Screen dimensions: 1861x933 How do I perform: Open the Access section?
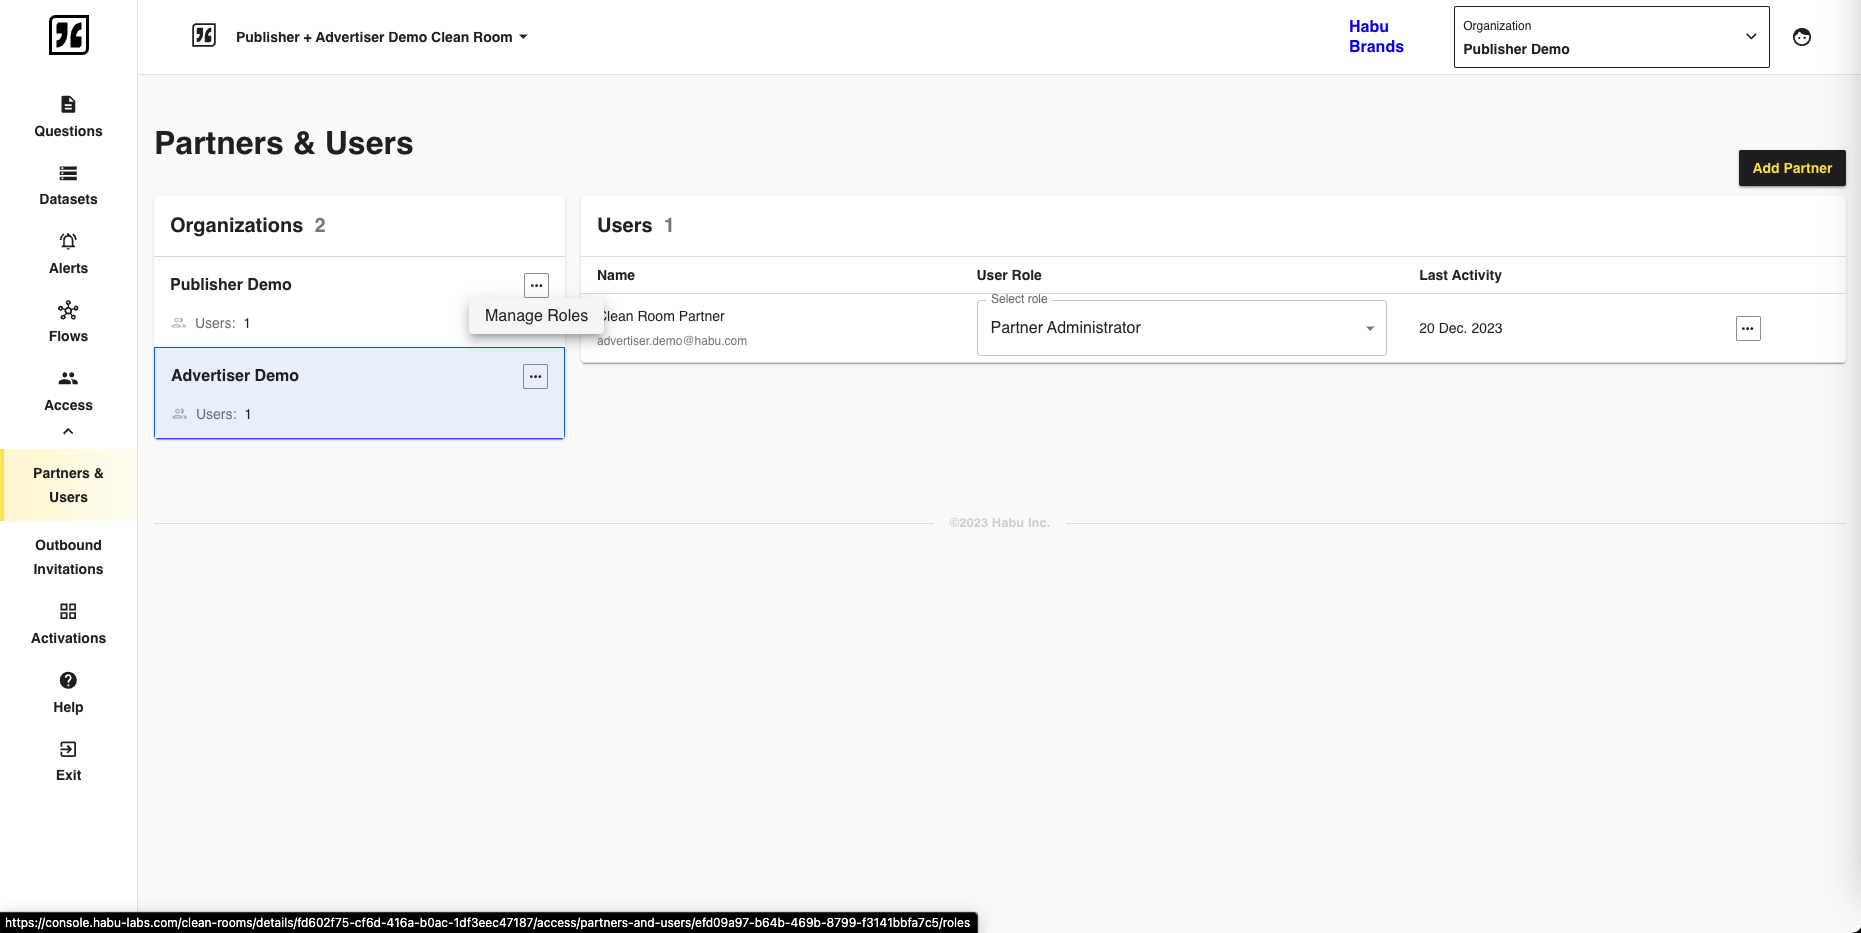coord(68,391)
